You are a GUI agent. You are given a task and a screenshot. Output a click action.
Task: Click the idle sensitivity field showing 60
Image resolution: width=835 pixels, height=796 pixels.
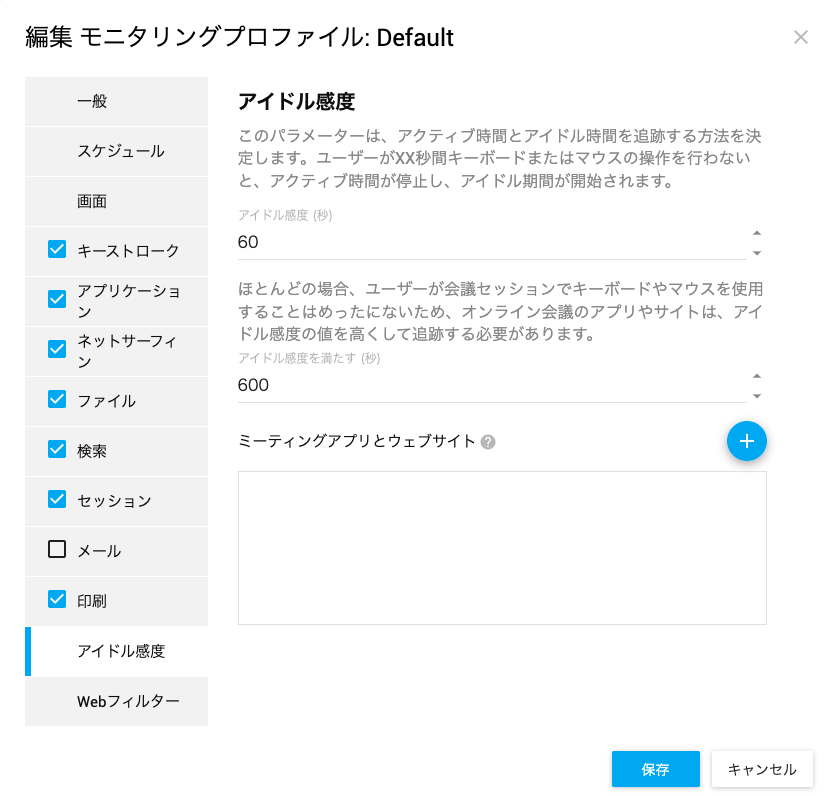(492, 242)
